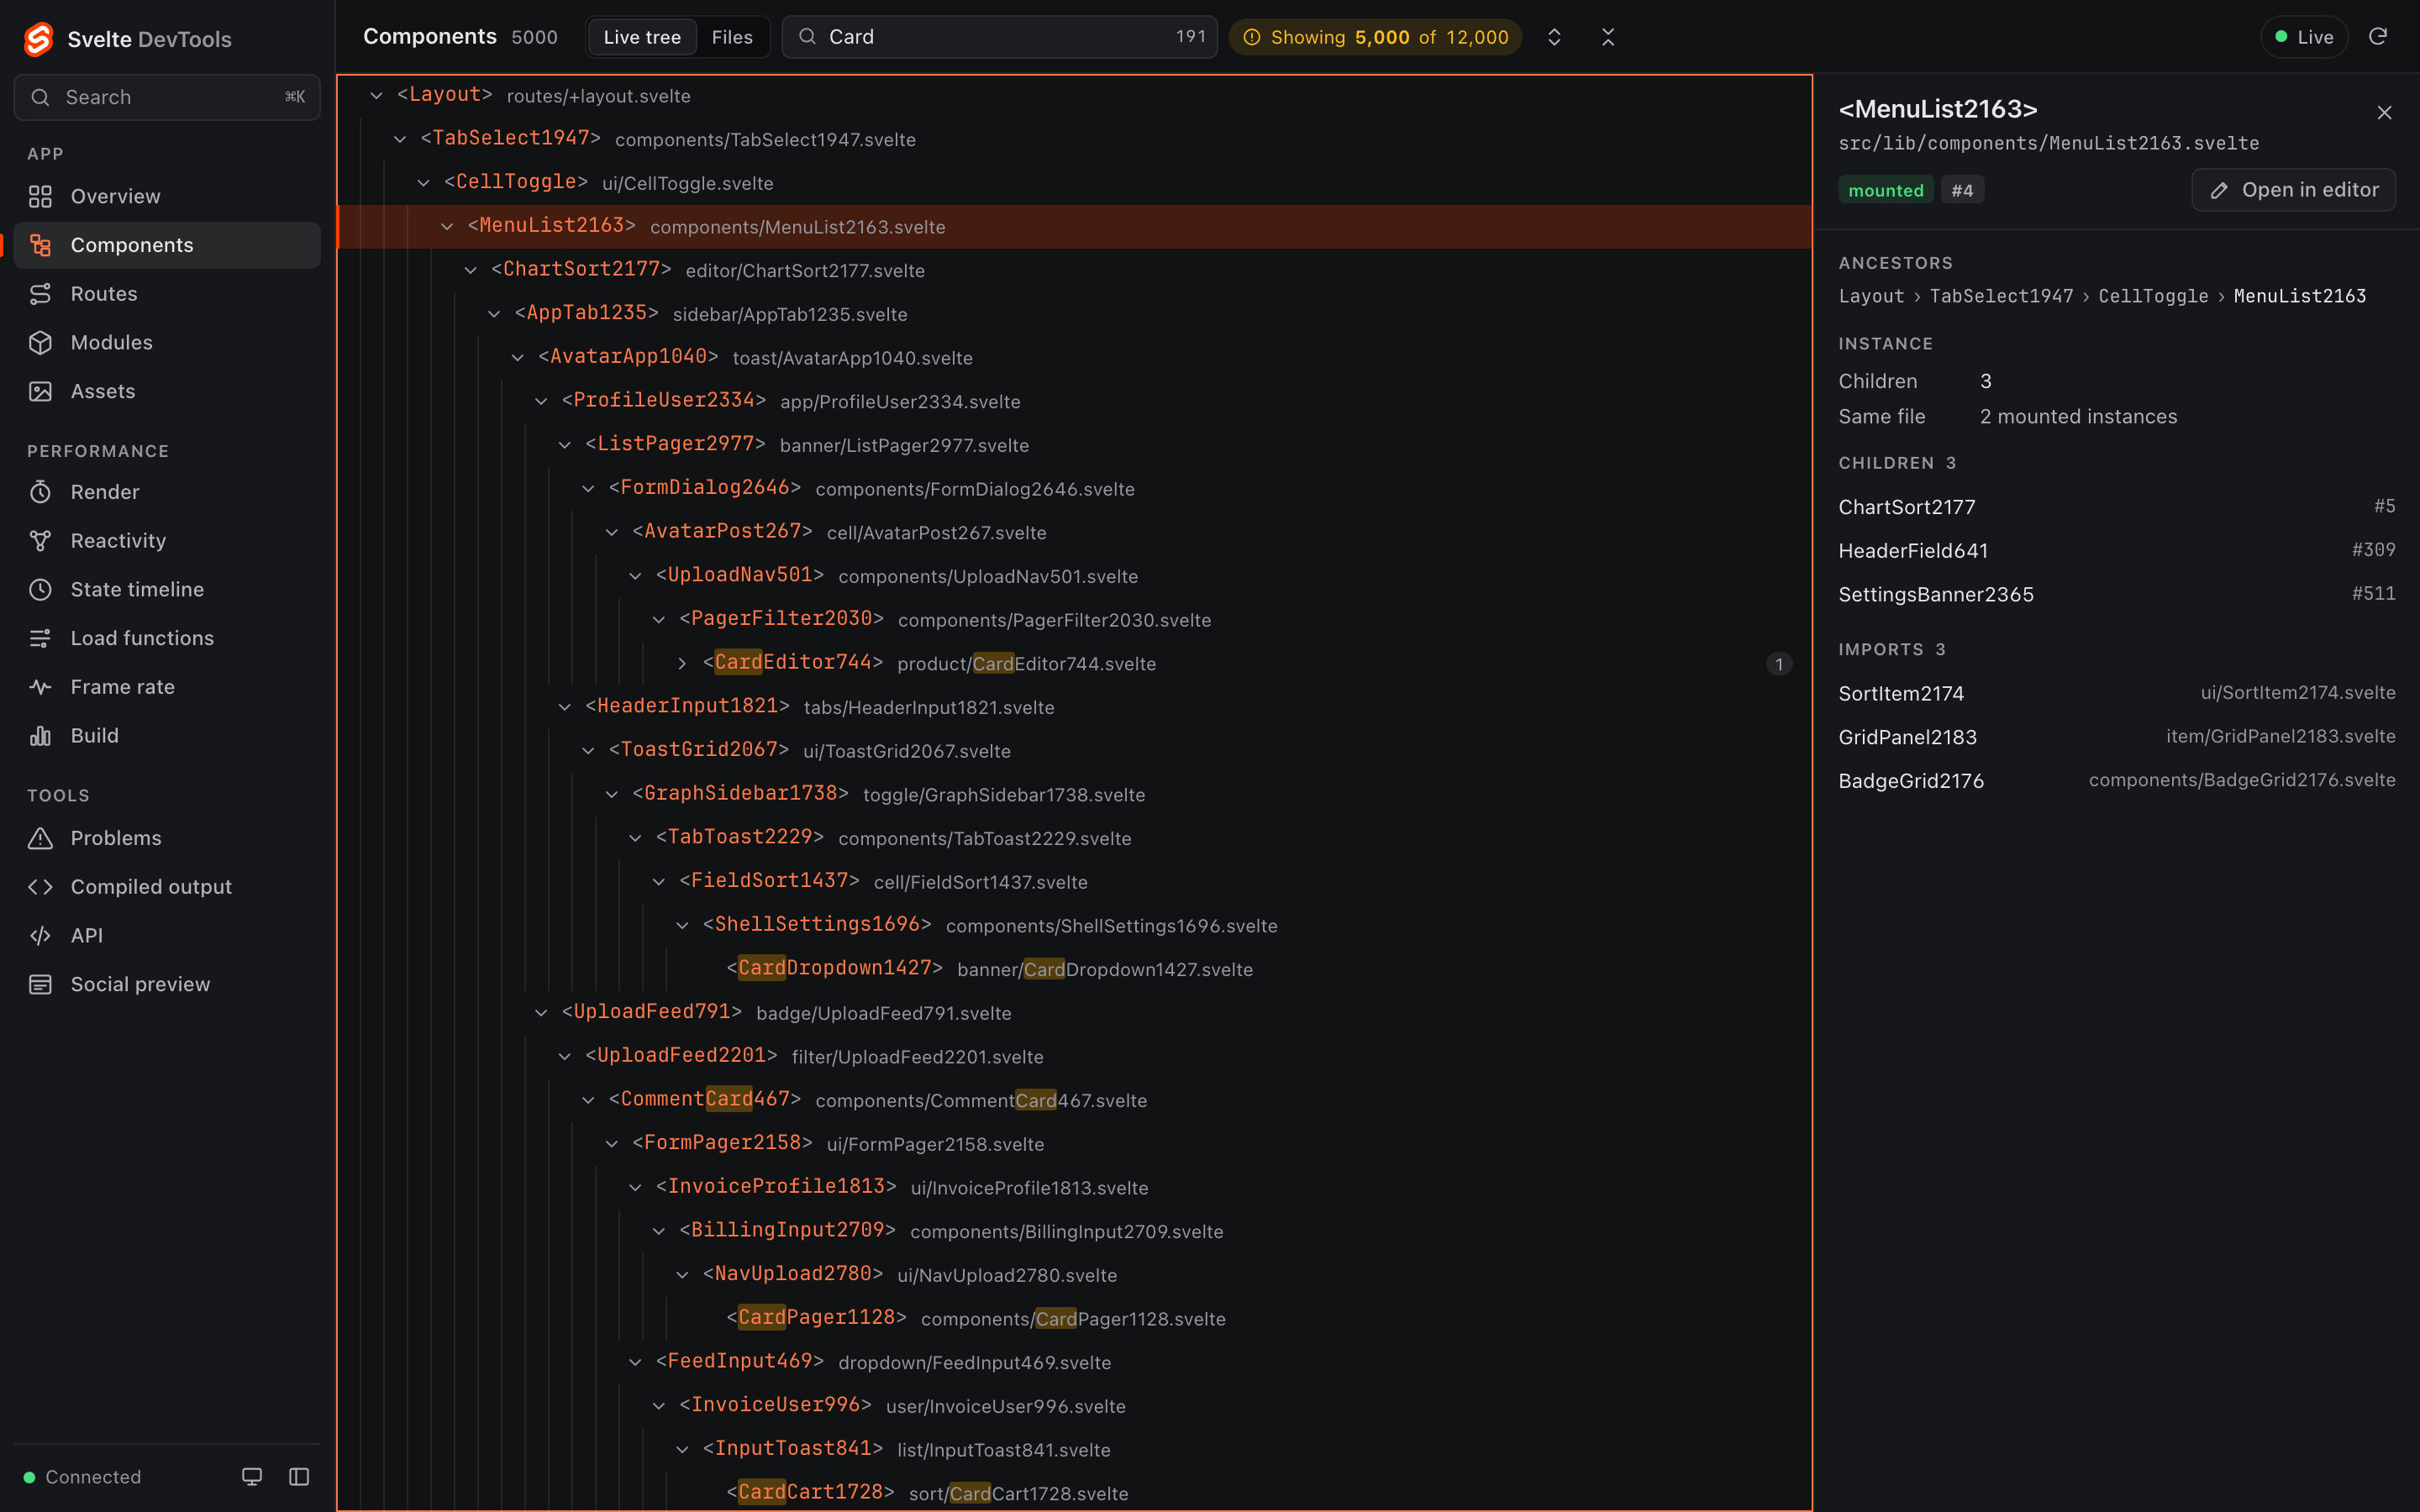2420x1512 pixels.
Task: Open the State timeline view
Action: pyautogui.click(x=167, y=589)
